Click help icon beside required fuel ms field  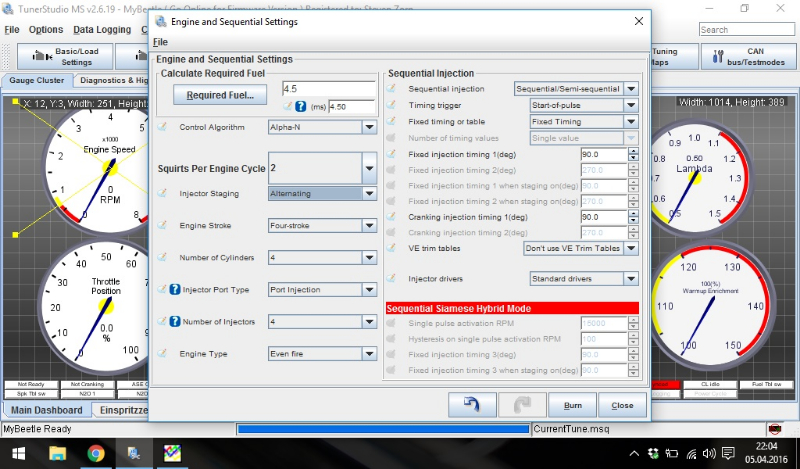coord(302,106)
